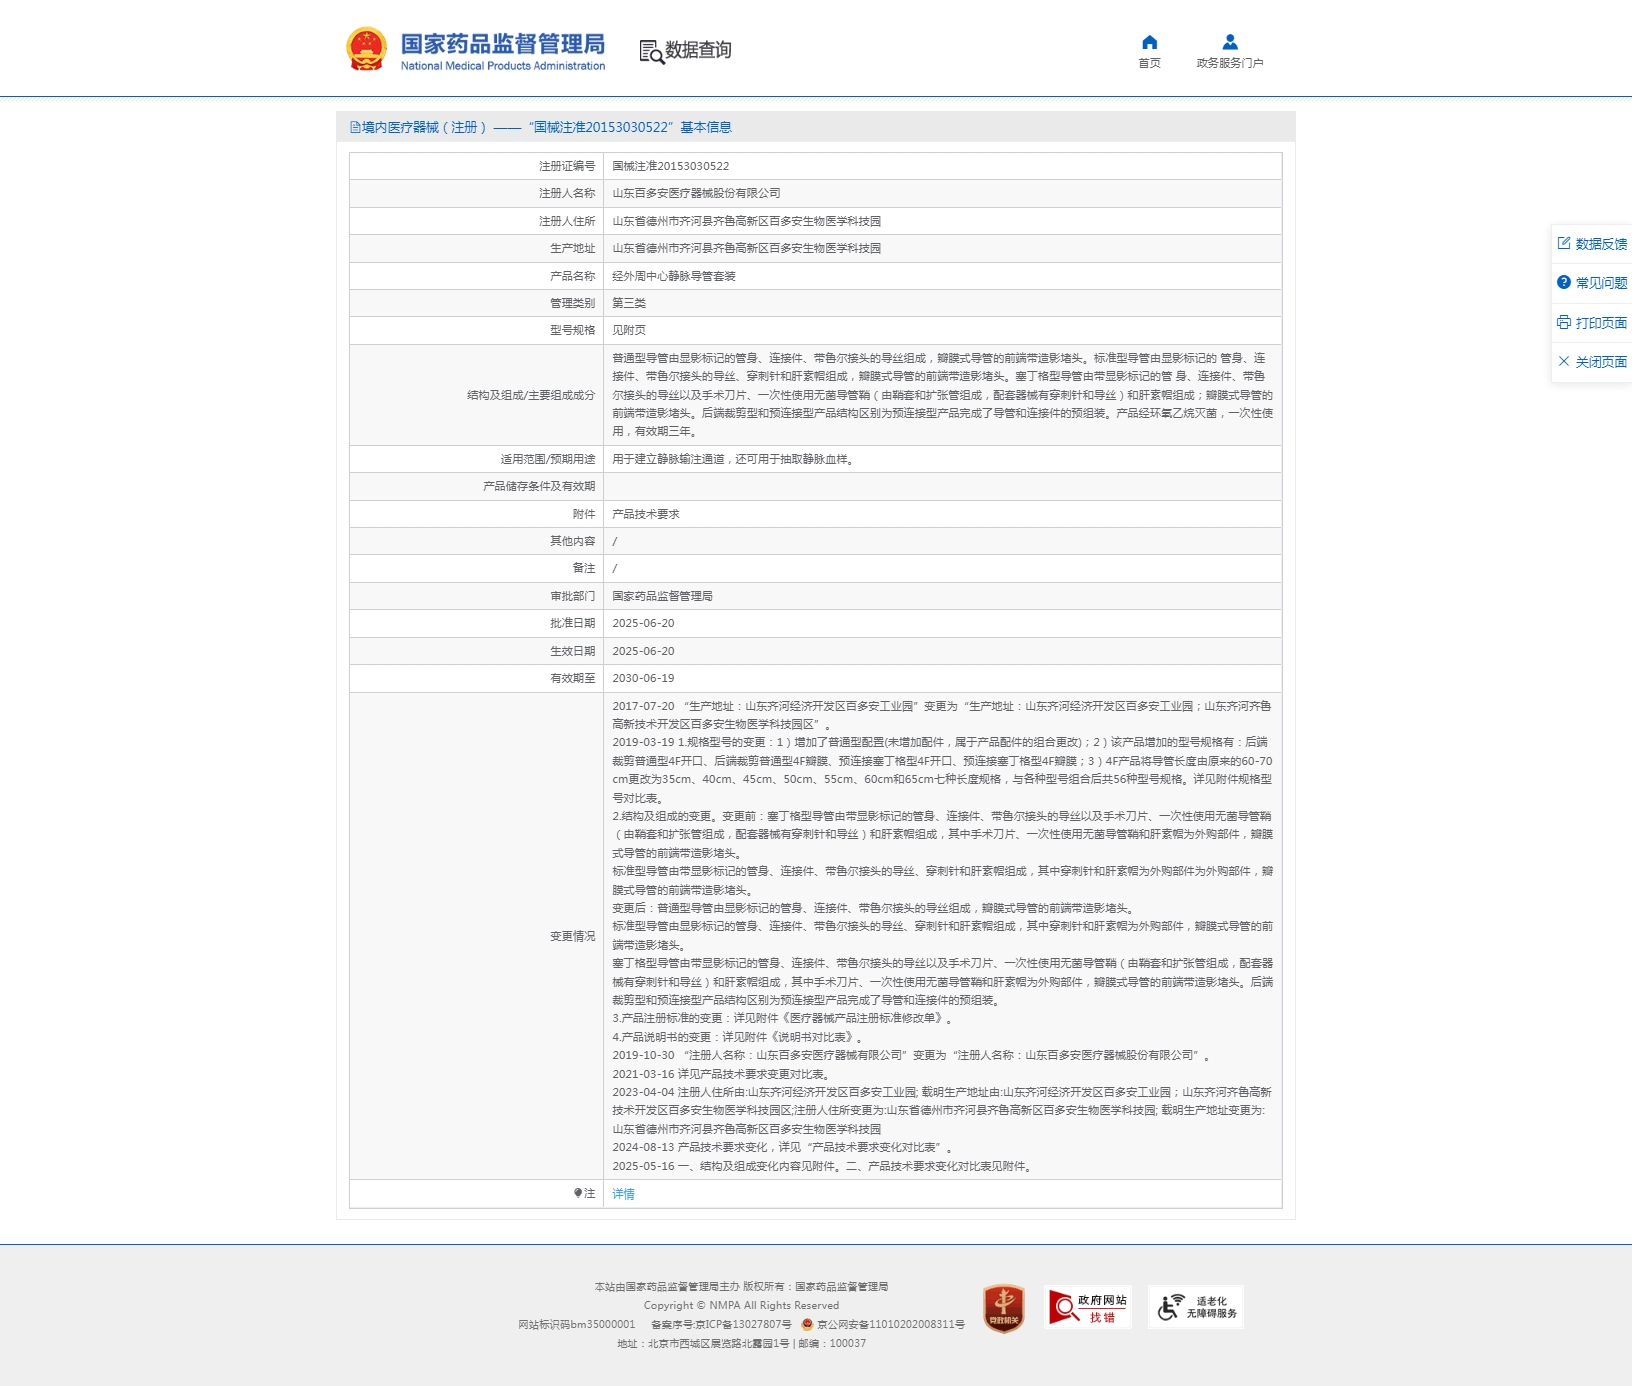This screenshot has width=1632, height=1386.
Task: Select 打印页面 to print the page
Action: pos(1601,323)
